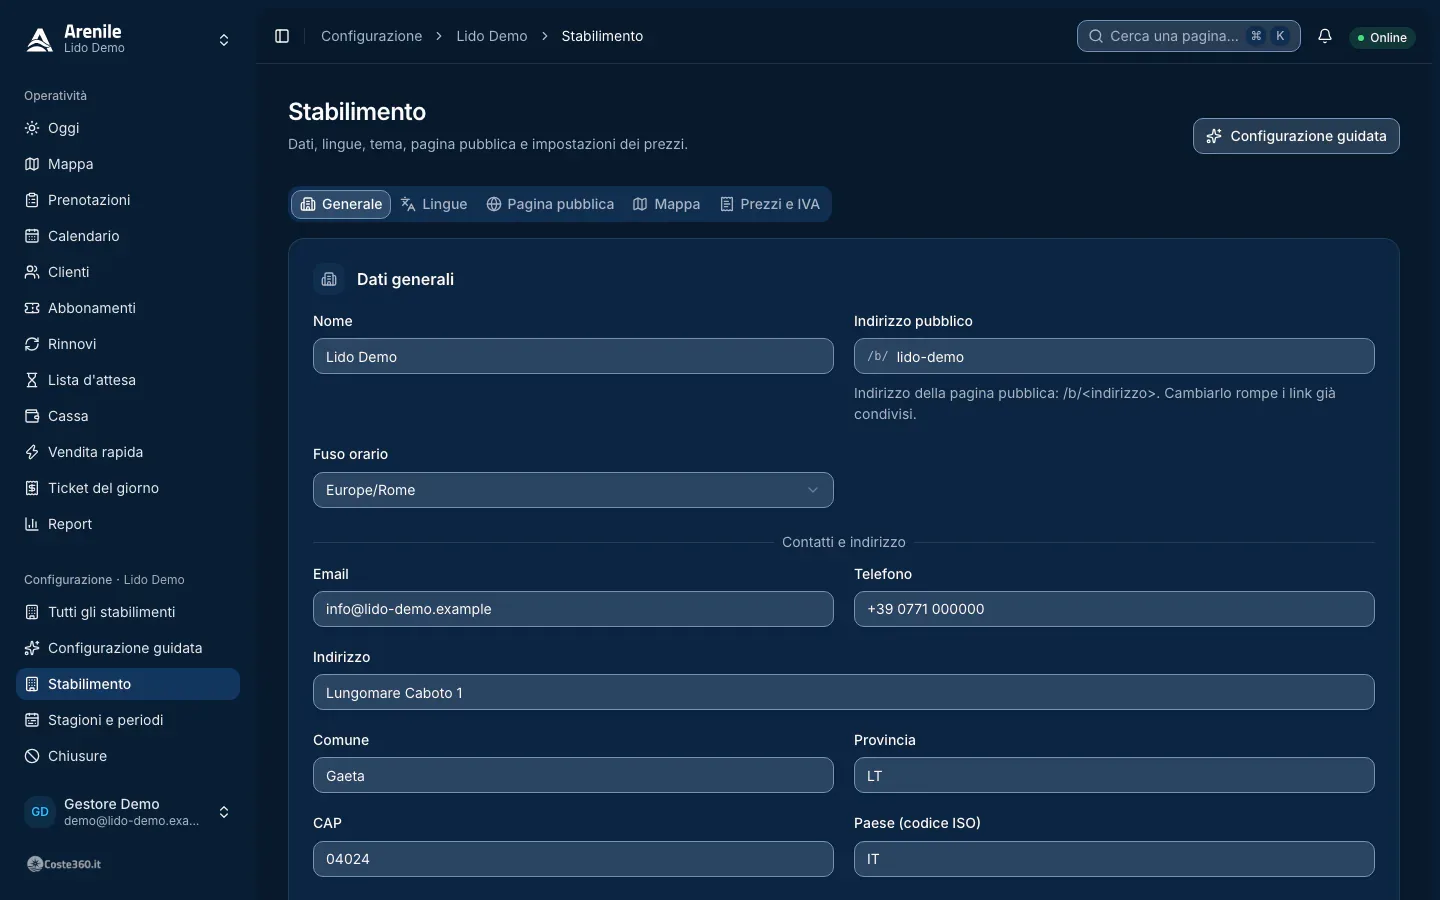Click the Lido Demo breadcrumb link
Image resolution: width=1440 pixels, height=900 pixels.
492,36
